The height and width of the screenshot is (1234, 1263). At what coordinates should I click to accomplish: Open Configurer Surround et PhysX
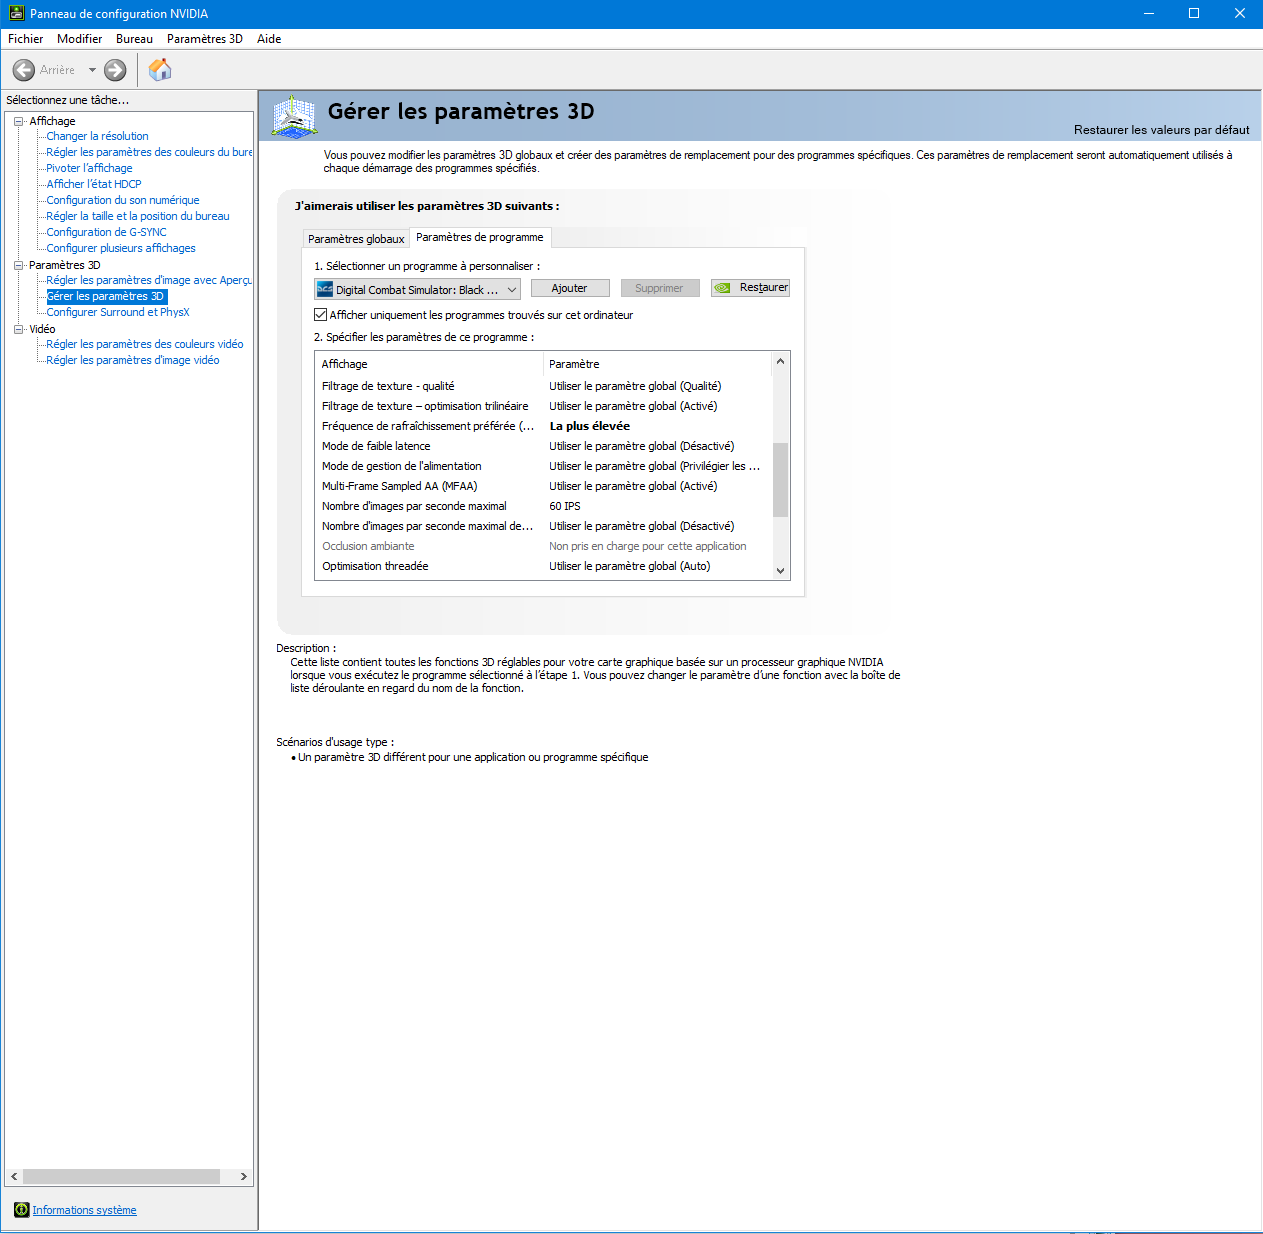point(118,312)
